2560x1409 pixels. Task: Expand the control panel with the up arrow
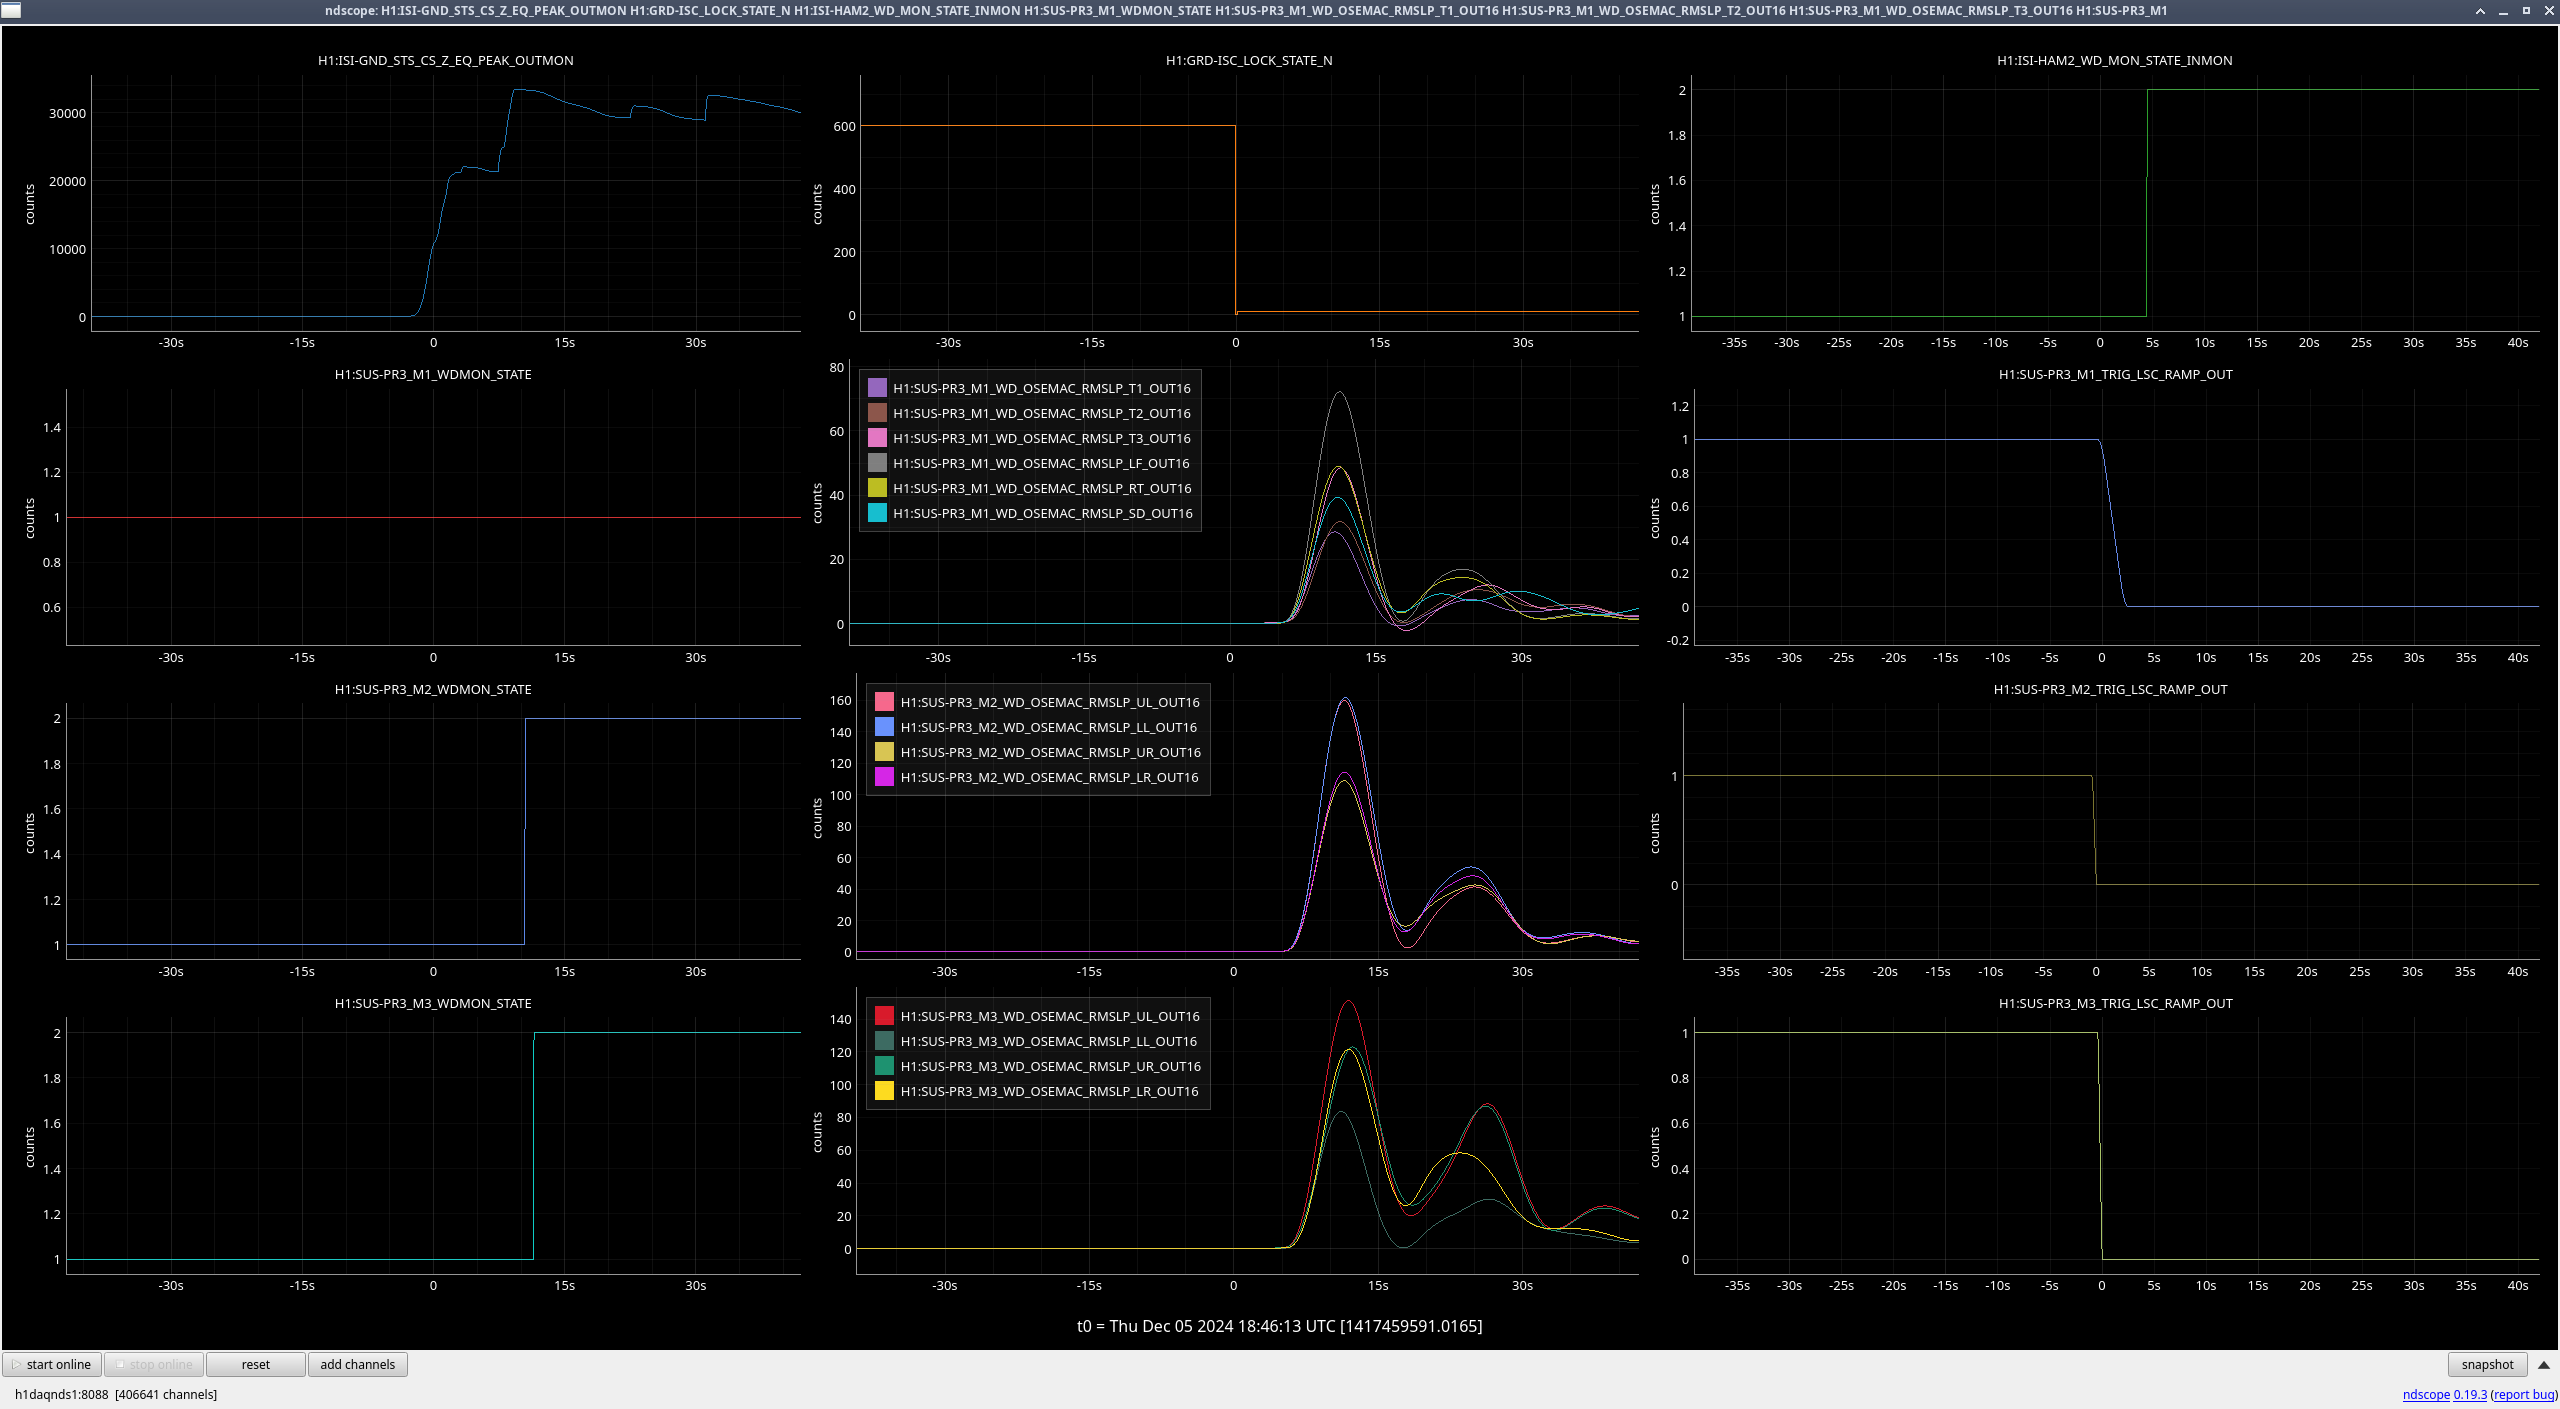coord(2544,1364)
